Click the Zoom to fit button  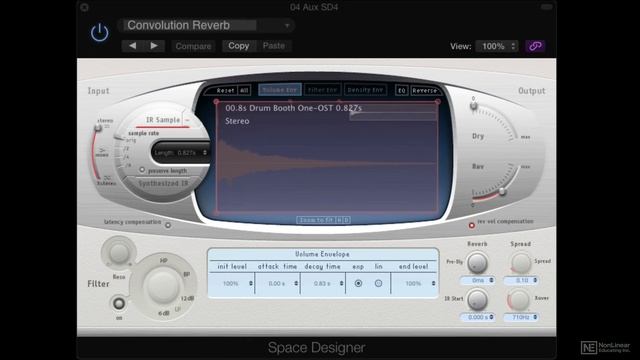[316, 220]
